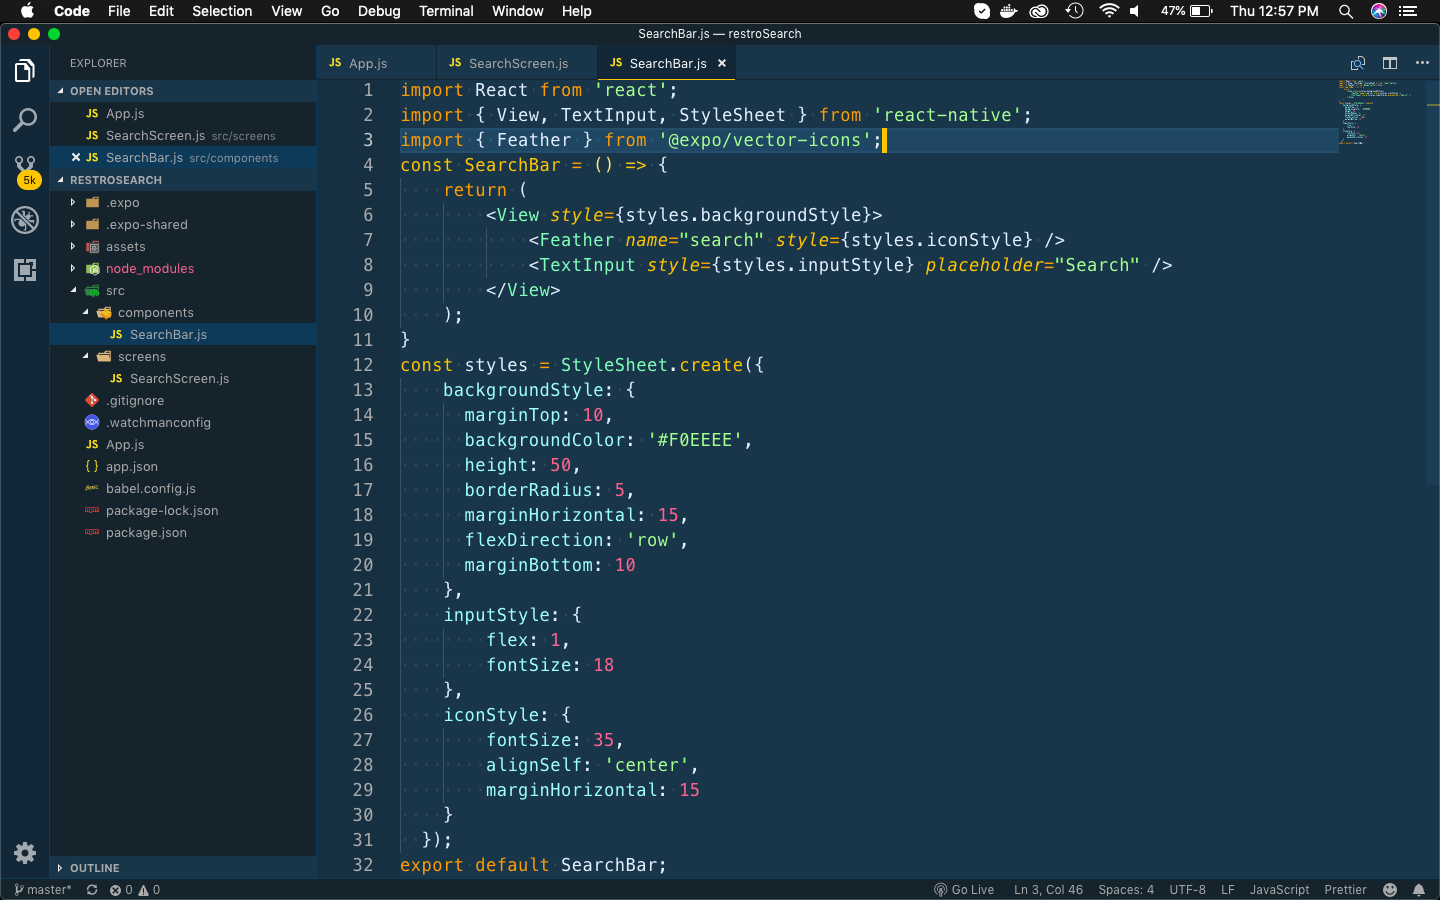Open the Search view in activity bar
The width and height of the screenshot is (1440, 900).
(25, 120)
